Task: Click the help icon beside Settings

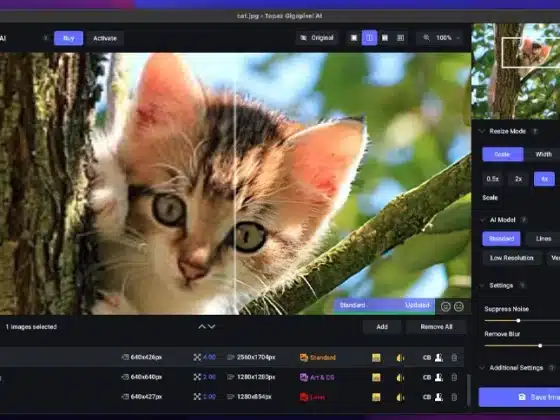Action: [522, 286]
